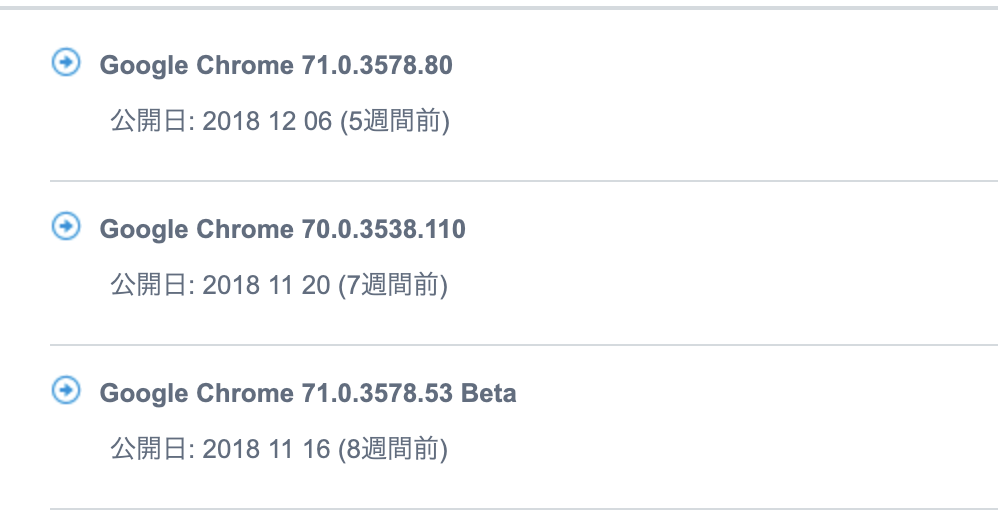The image size is (998, 522).
Task: Click the release date 2018 11 20
Action: point(266,285)
